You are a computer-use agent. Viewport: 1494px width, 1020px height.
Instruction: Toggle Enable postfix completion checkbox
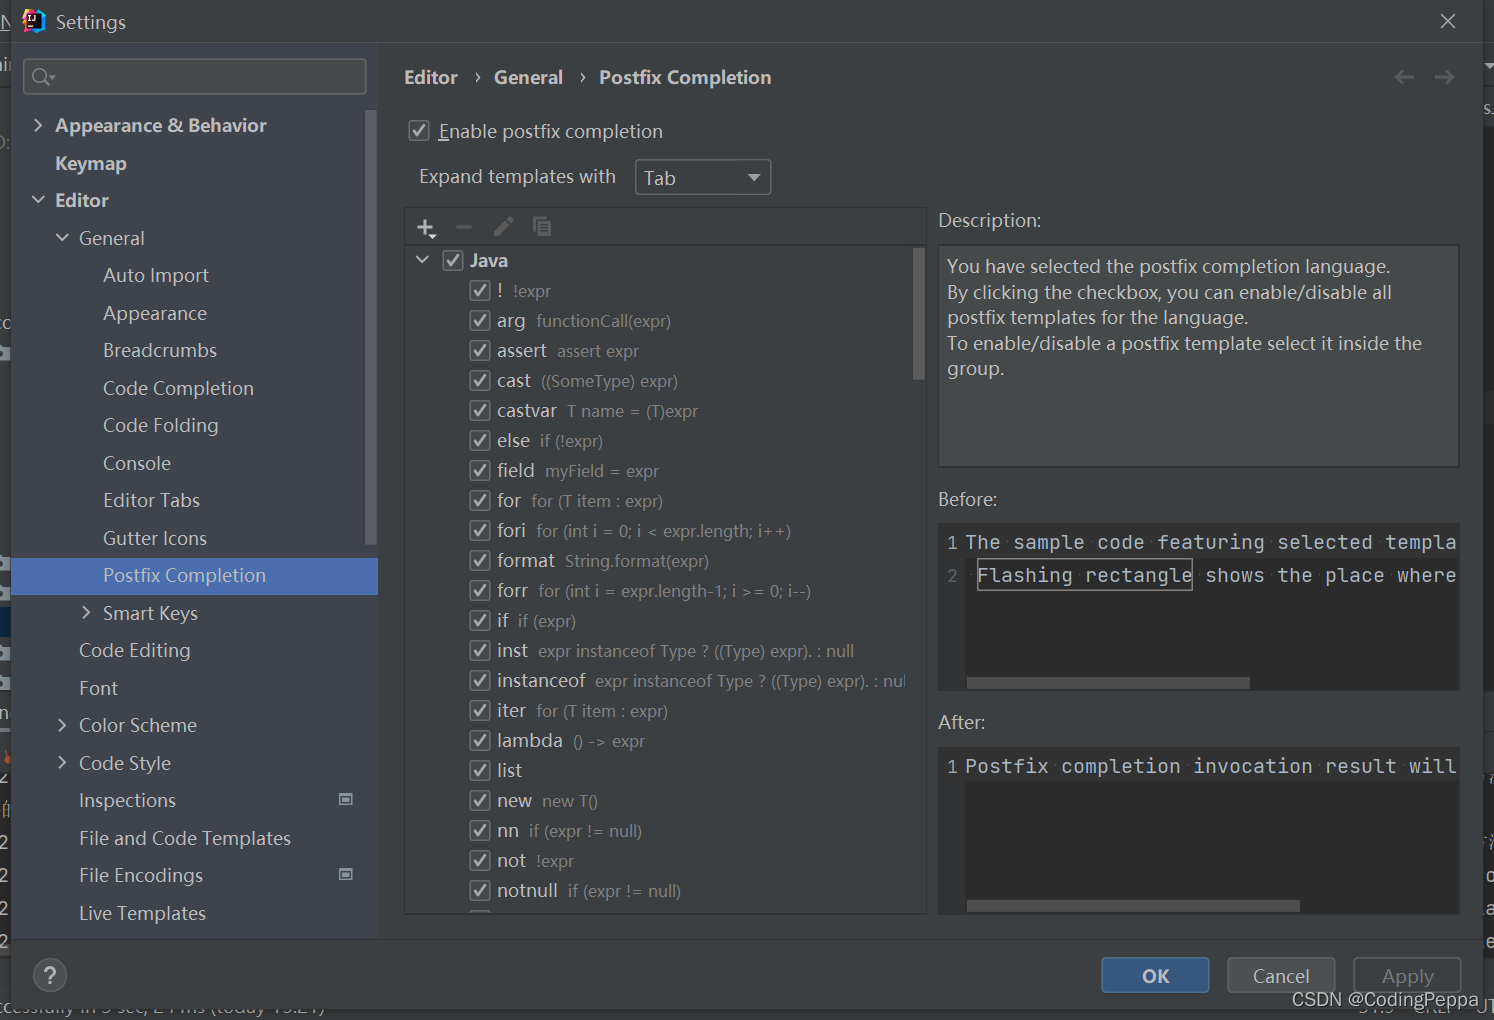[419, 131]
